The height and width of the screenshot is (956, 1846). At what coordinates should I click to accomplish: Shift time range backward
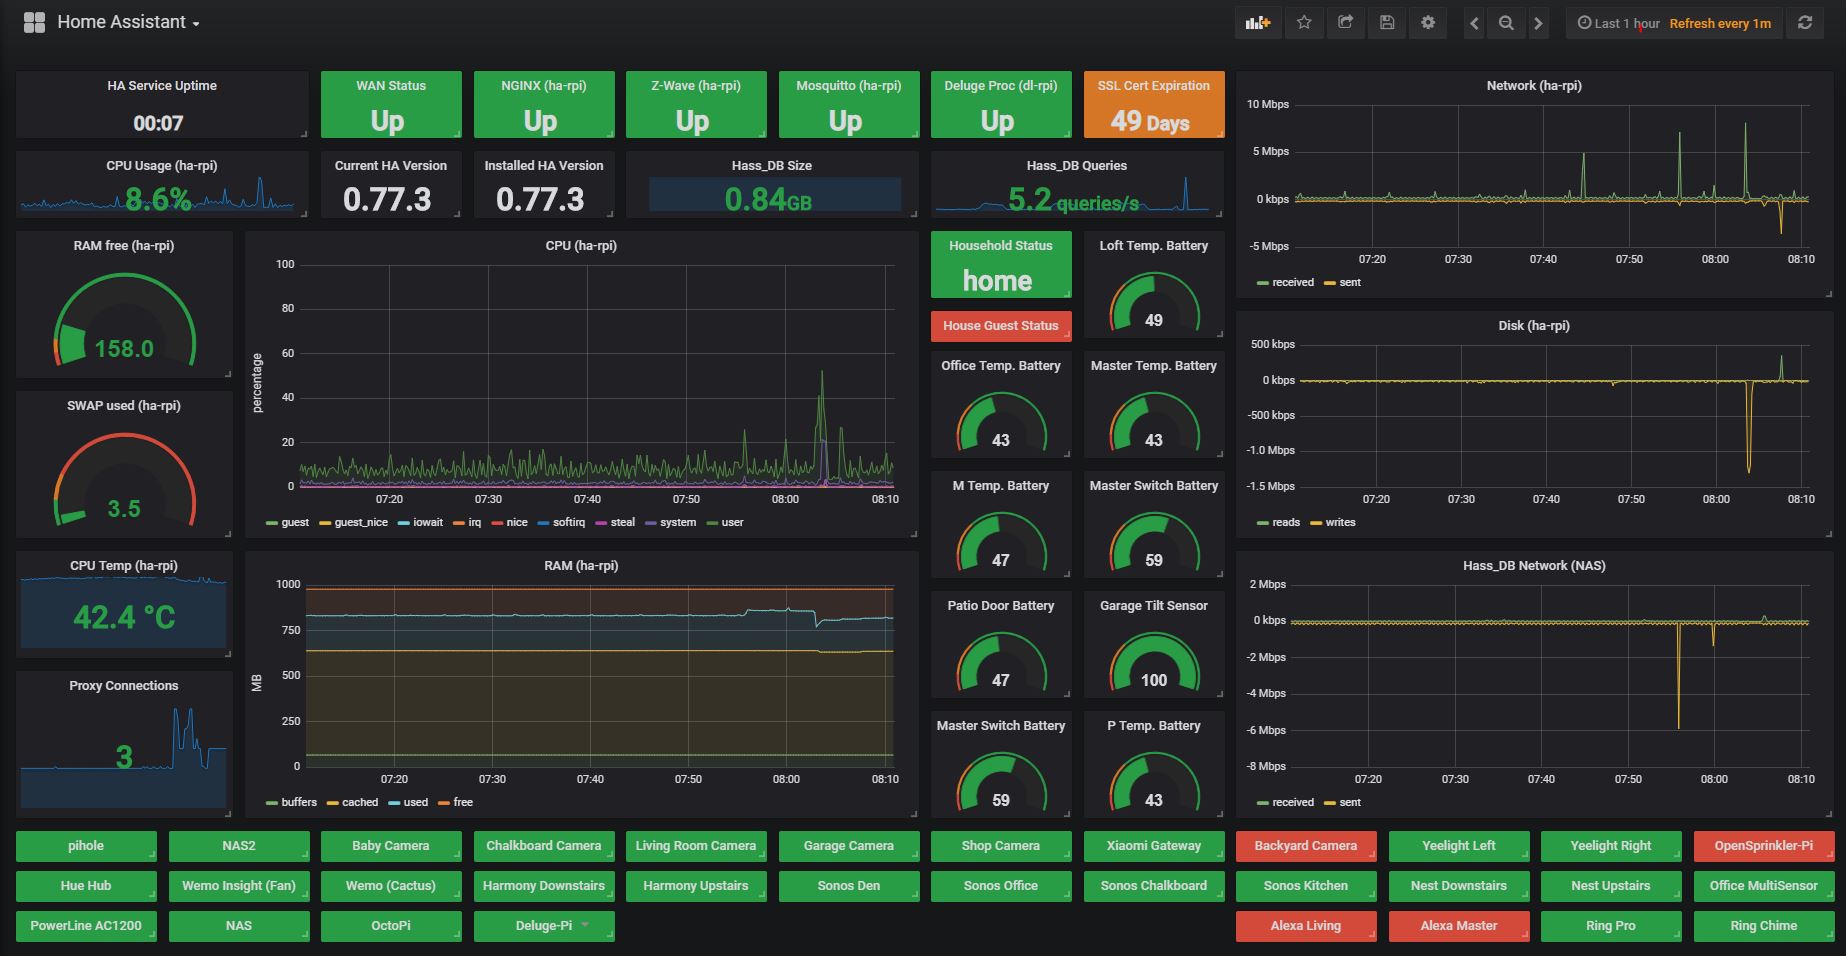coord(1474,23)
